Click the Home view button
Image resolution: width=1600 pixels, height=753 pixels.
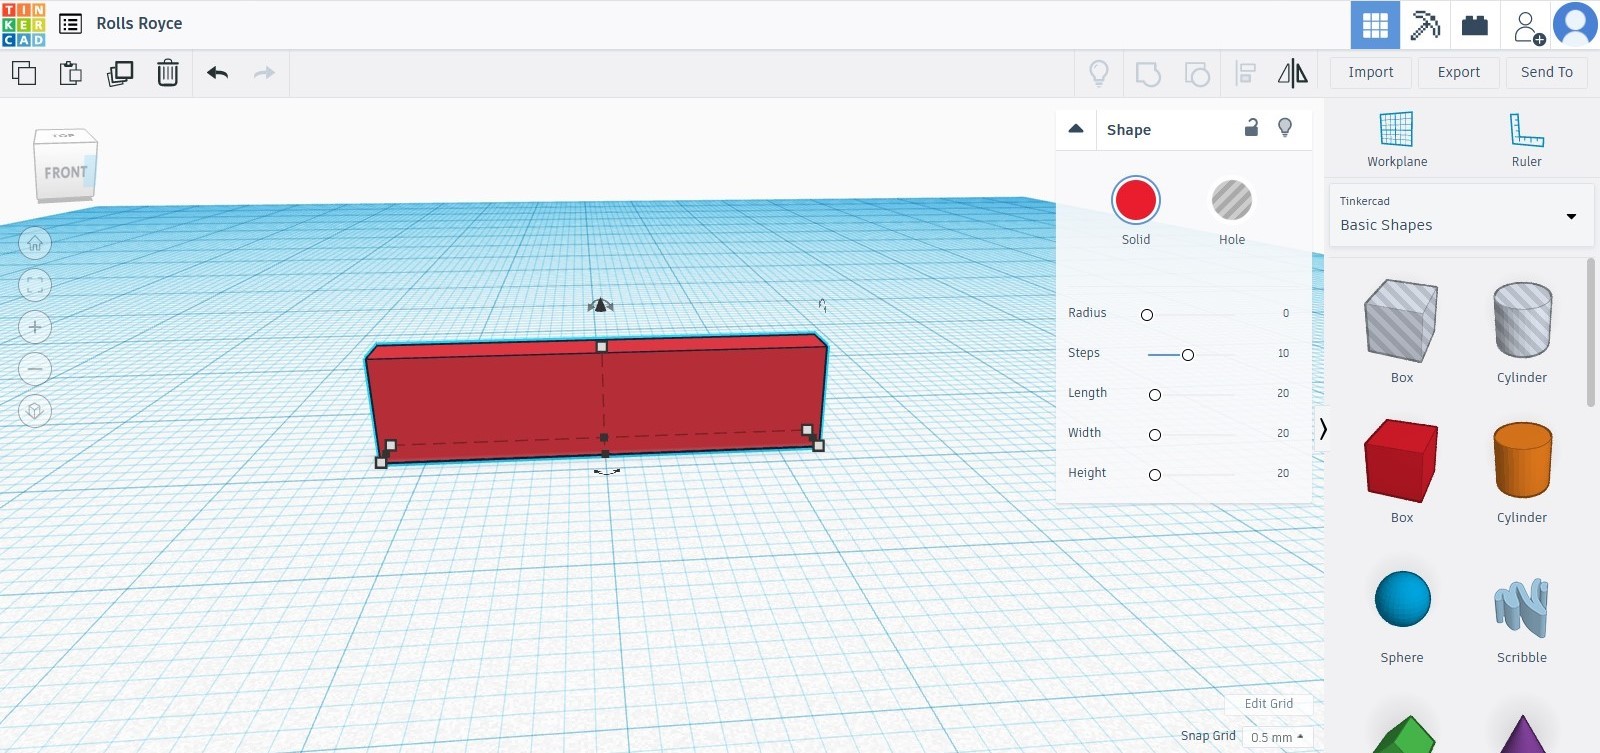click(35, 243)
